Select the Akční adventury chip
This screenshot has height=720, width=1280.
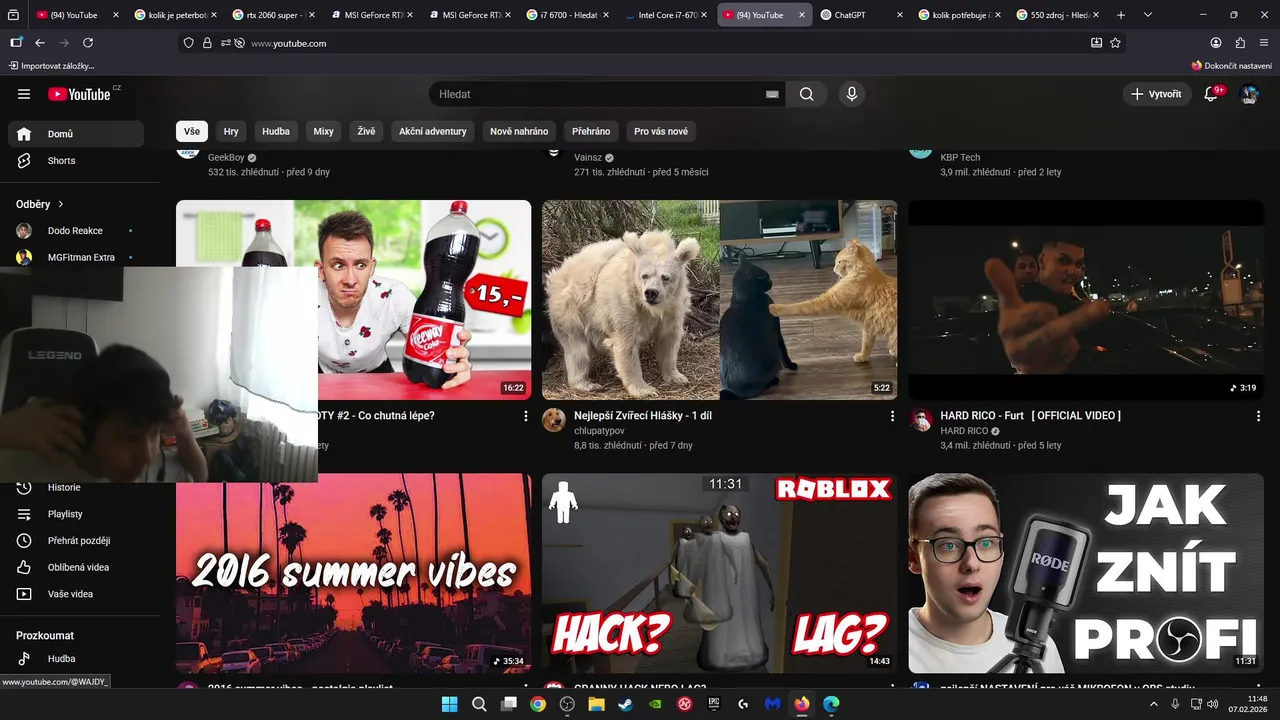432,131
